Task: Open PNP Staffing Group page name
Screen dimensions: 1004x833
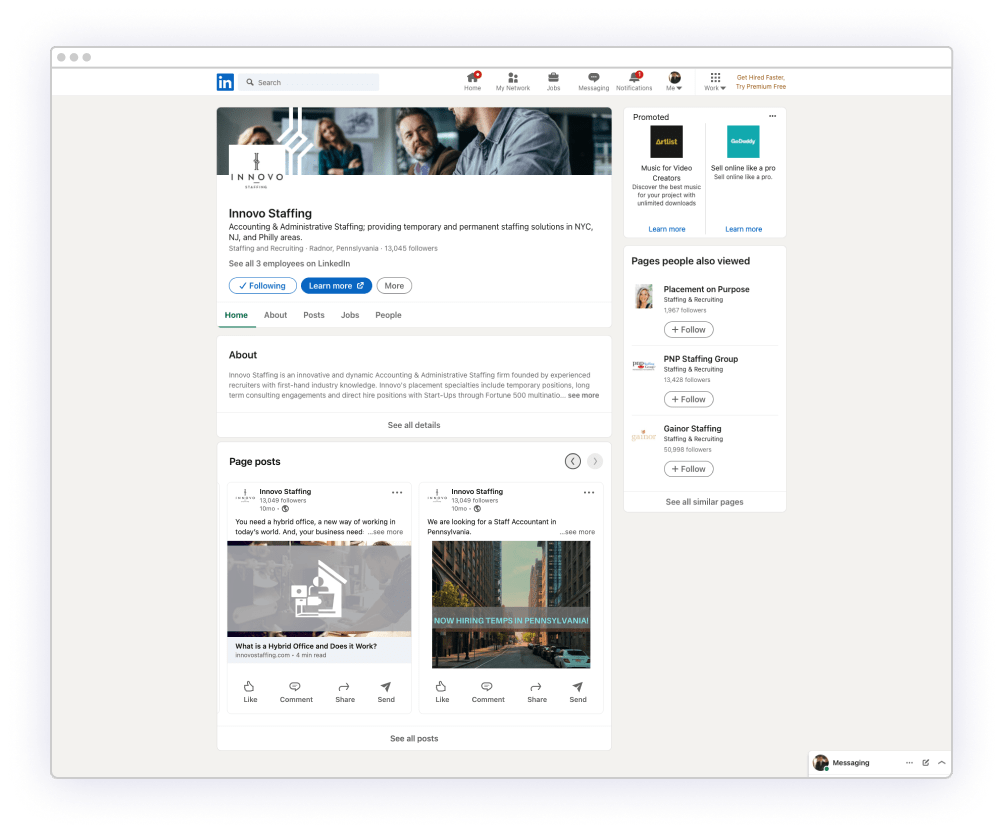Action: pos(700,359)
